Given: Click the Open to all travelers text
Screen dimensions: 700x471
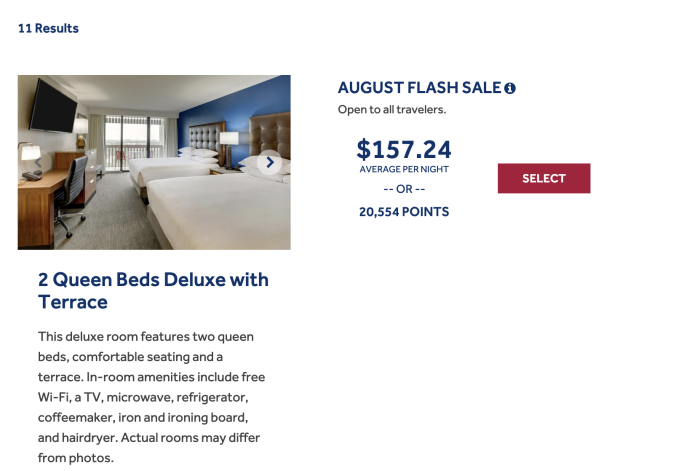Looking at the screenshot, I should pos(392,109).
